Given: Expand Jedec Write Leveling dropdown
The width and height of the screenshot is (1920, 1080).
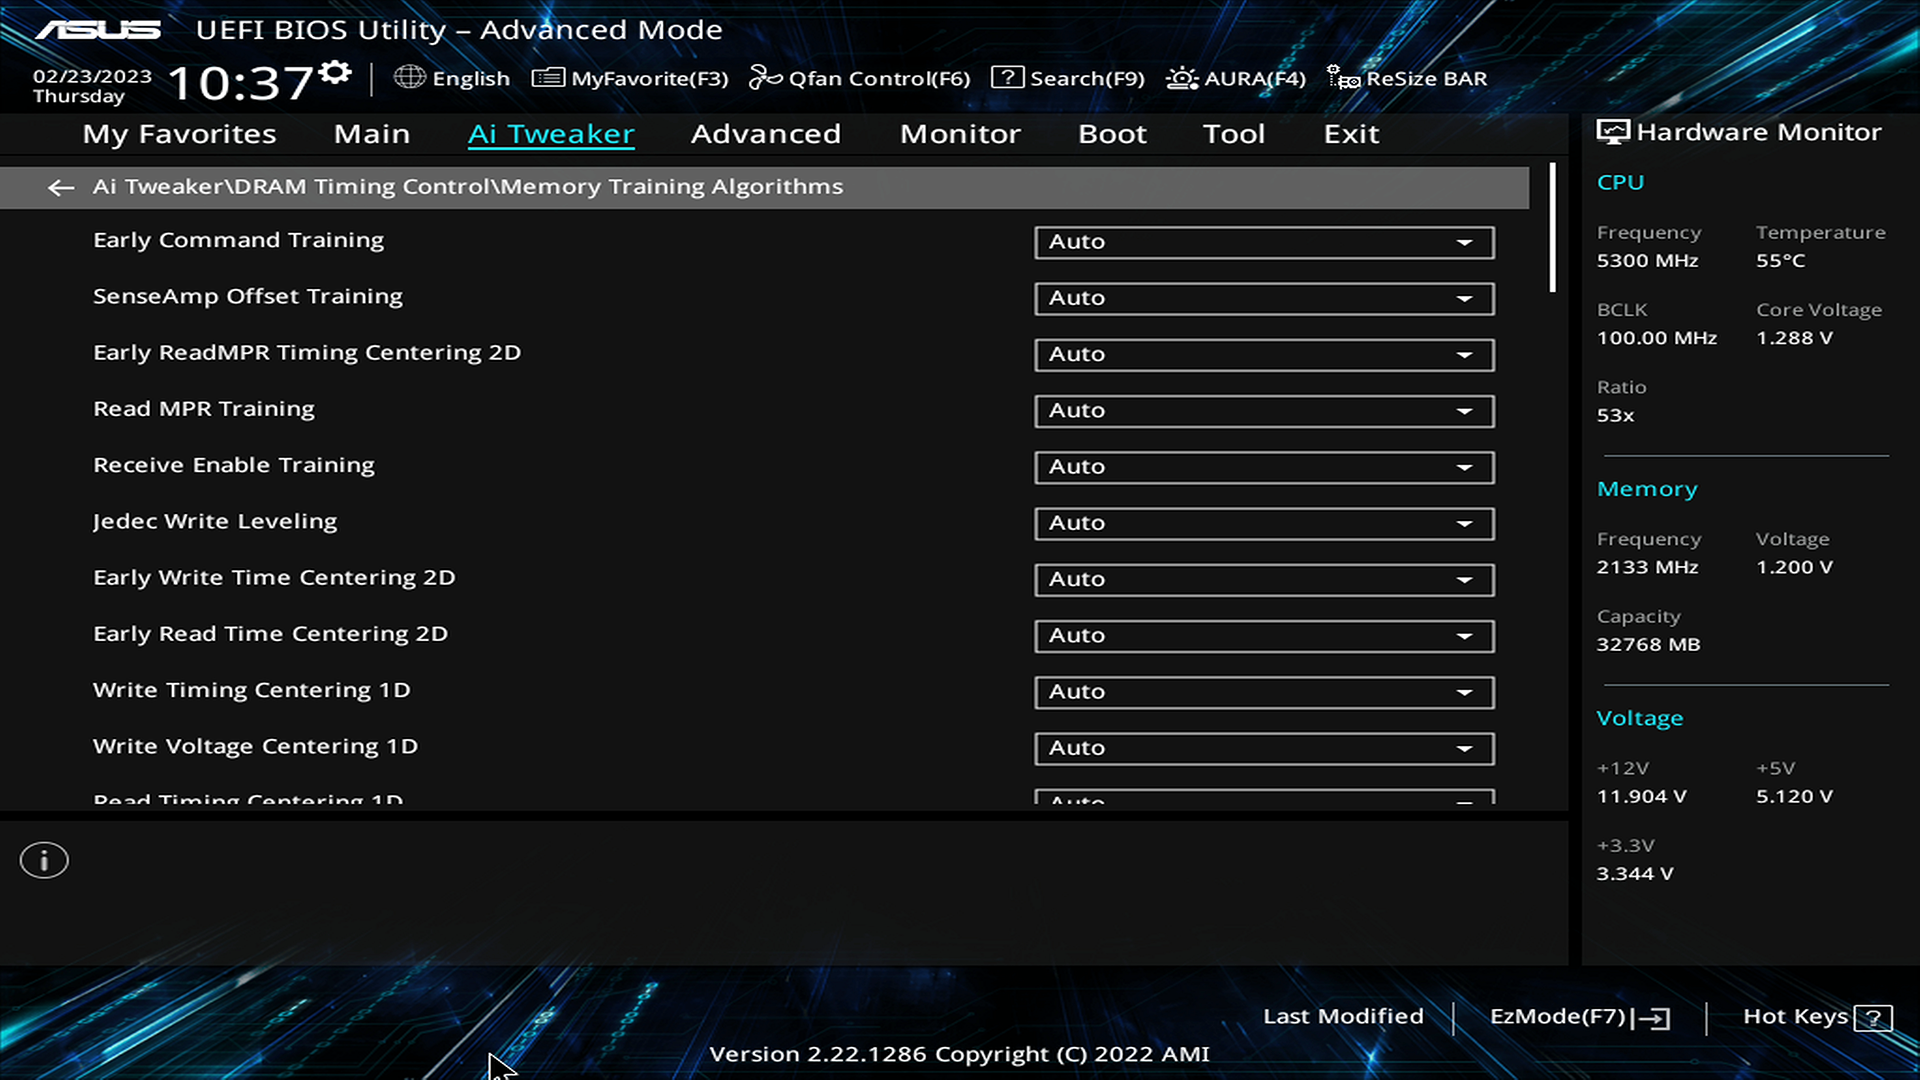Looking at the screenshot, I should point(1264,523).
